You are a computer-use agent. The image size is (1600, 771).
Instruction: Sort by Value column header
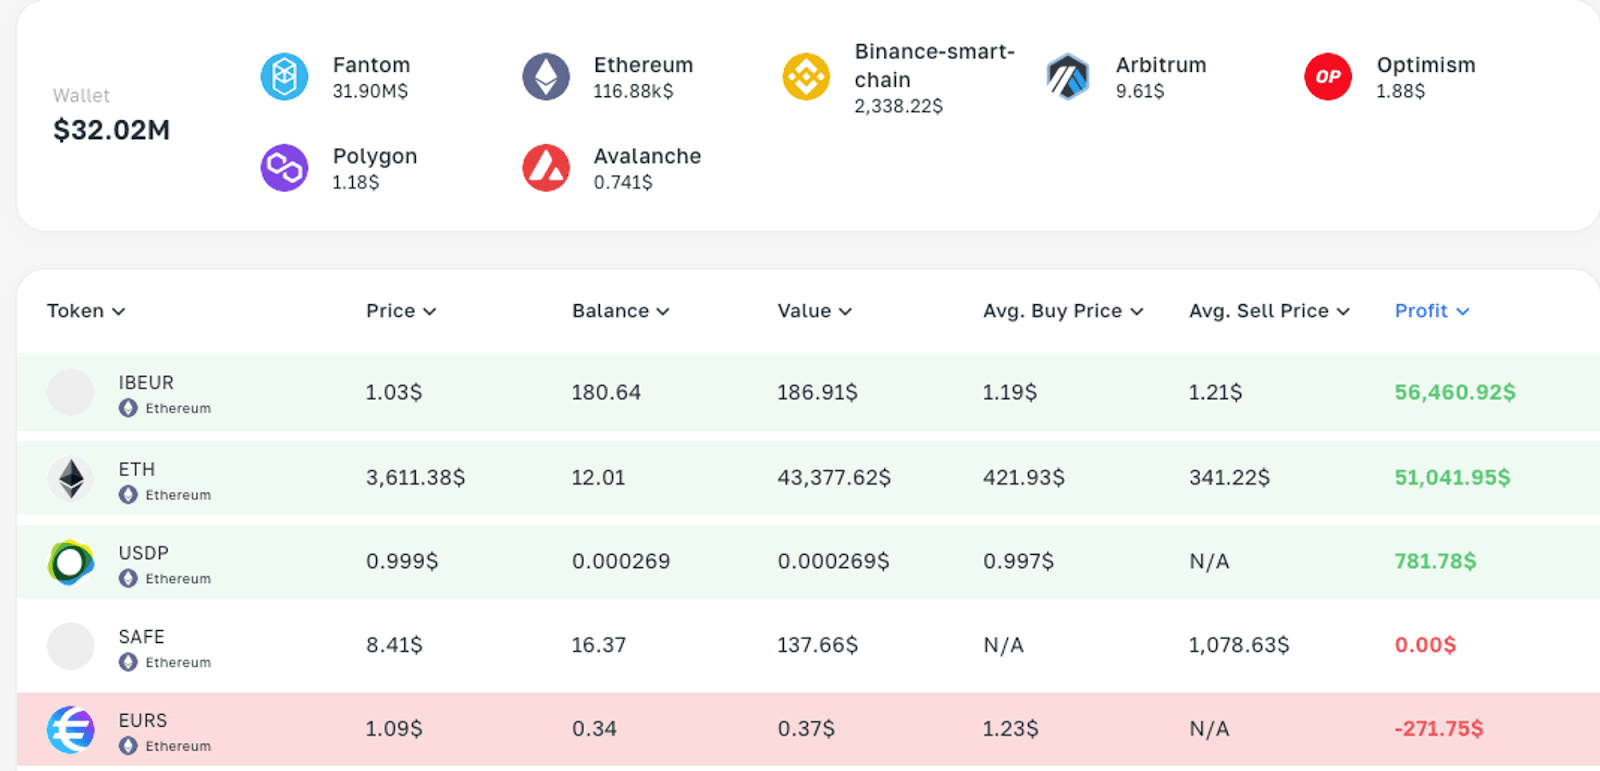(814, 311)
